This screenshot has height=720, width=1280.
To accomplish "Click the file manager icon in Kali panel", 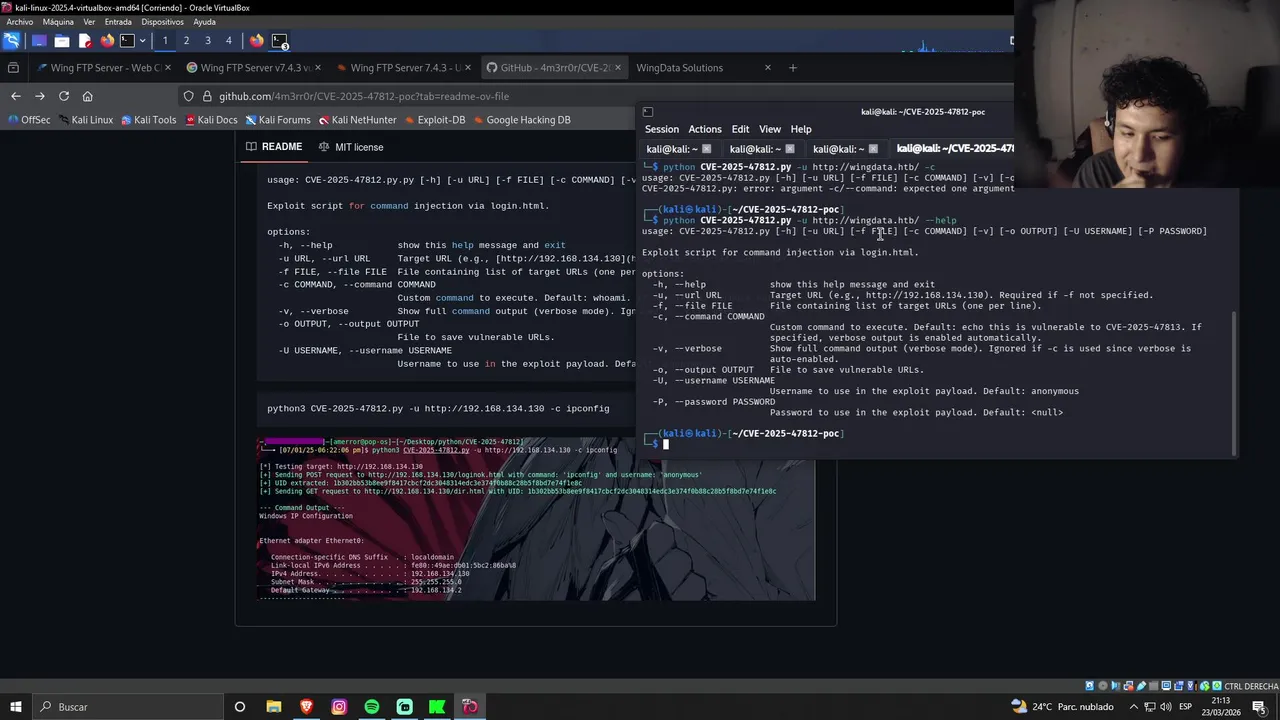I will [61, 41].
